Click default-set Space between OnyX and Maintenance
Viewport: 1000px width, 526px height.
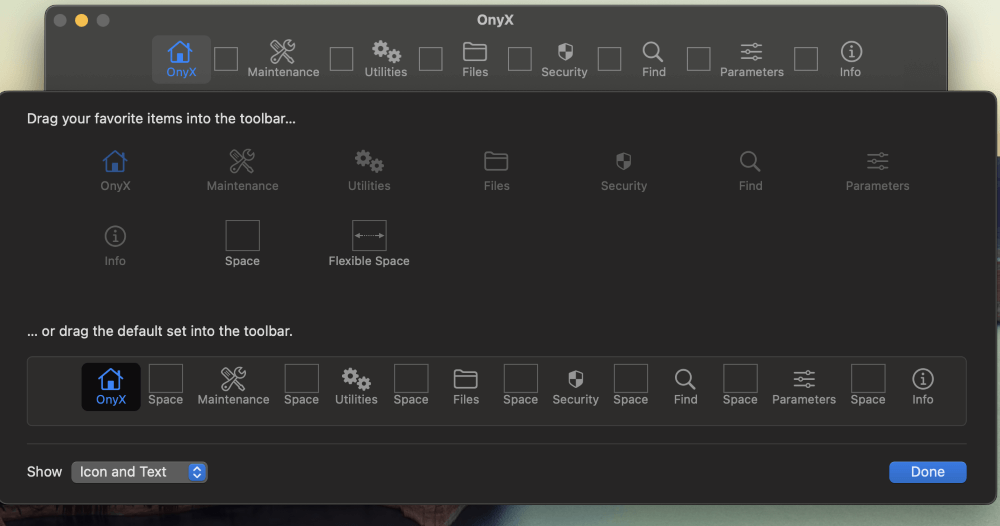(x=166, y=386)
